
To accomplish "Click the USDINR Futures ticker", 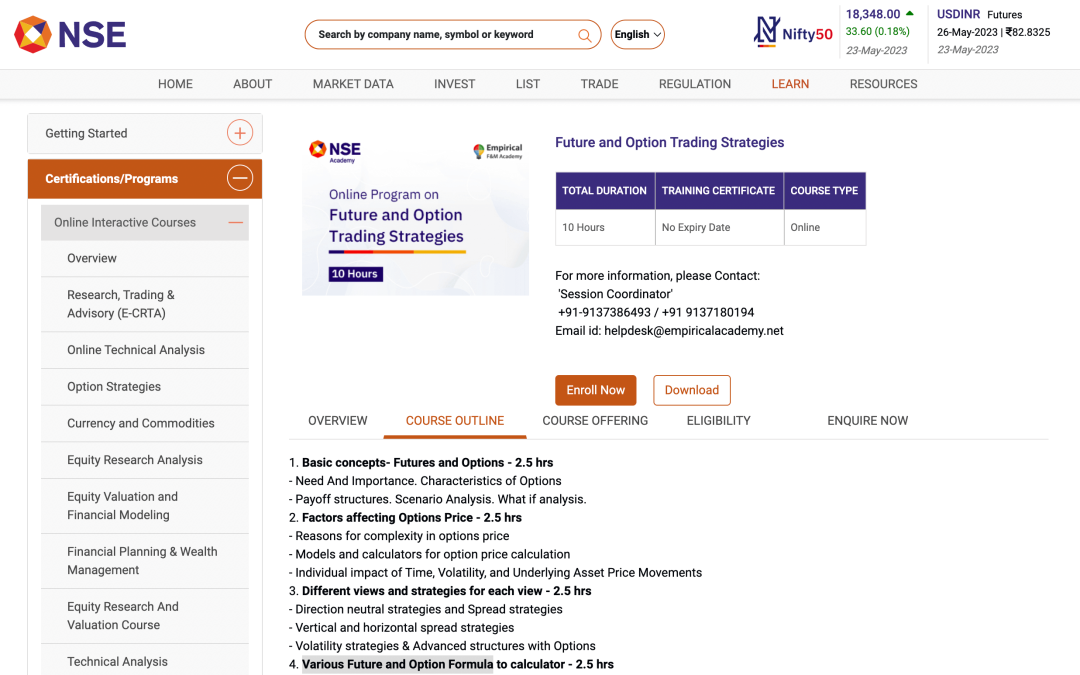I will coord(979,14).
